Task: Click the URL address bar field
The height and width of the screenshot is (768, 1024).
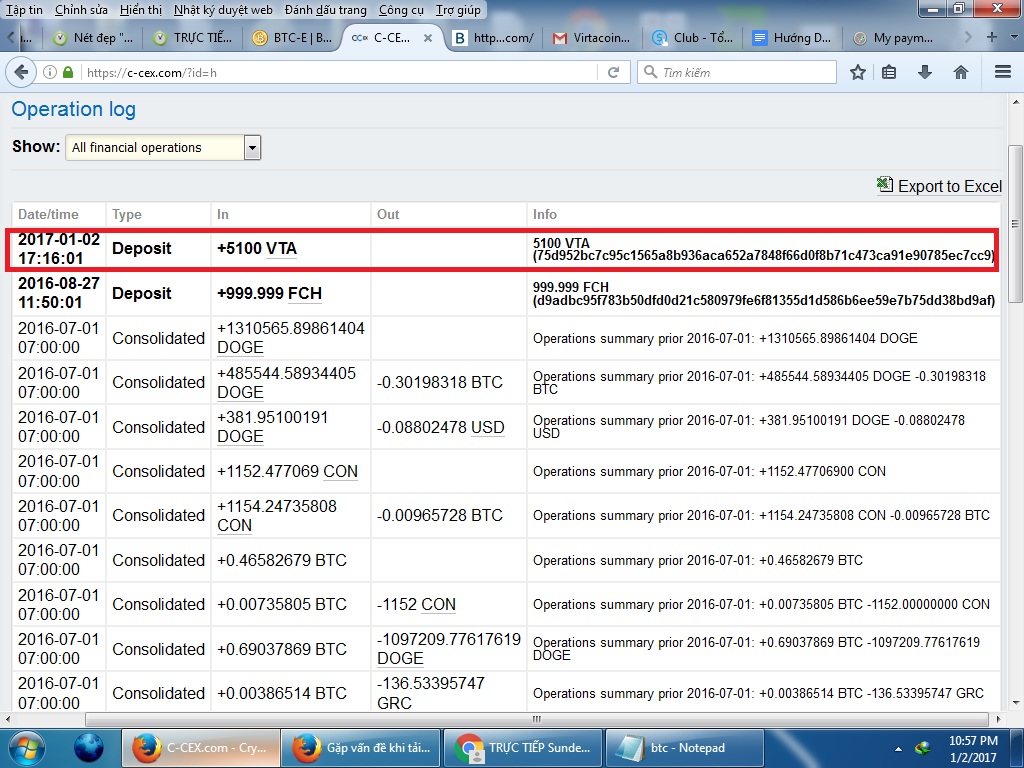Action: [x=340, y=72]
